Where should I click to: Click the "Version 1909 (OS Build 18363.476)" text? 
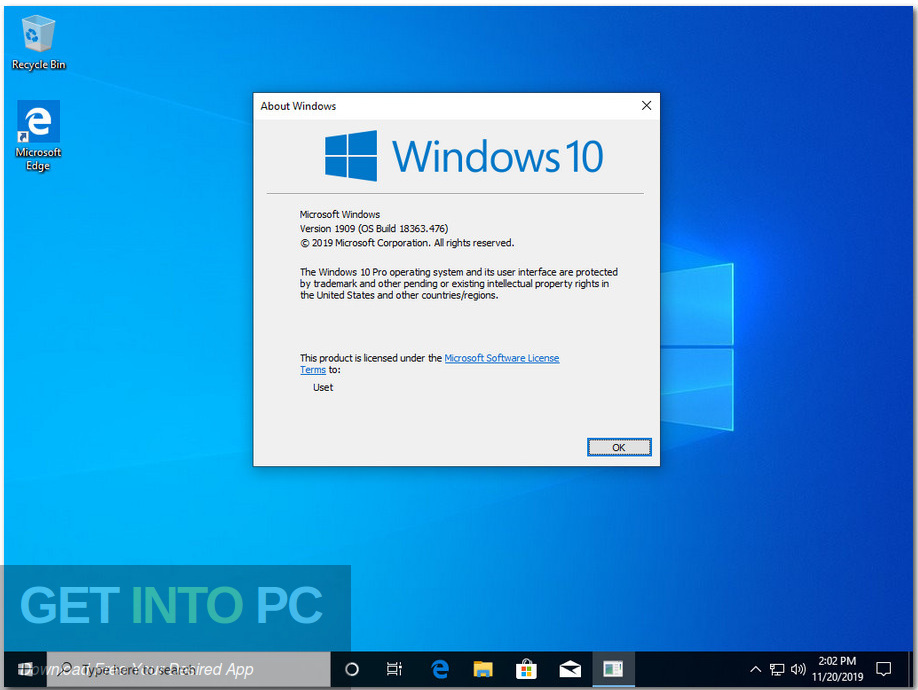[374, 228]
